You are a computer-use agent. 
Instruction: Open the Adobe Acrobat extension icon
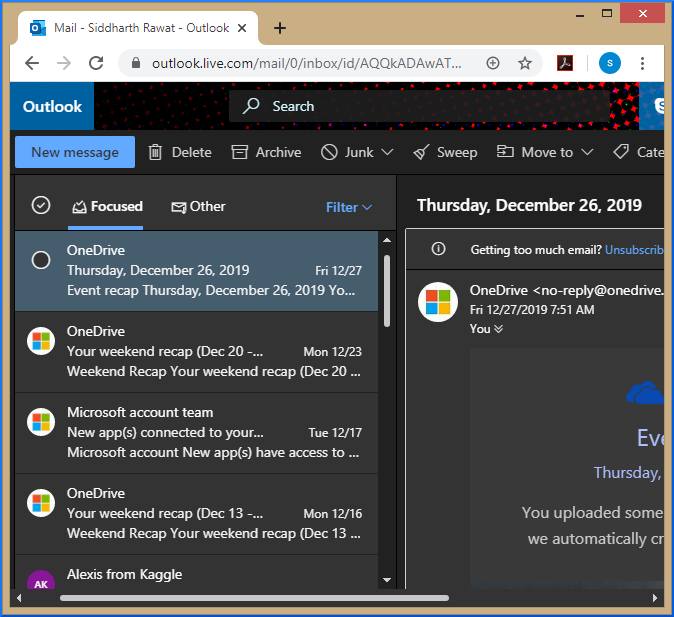point(565,63)
